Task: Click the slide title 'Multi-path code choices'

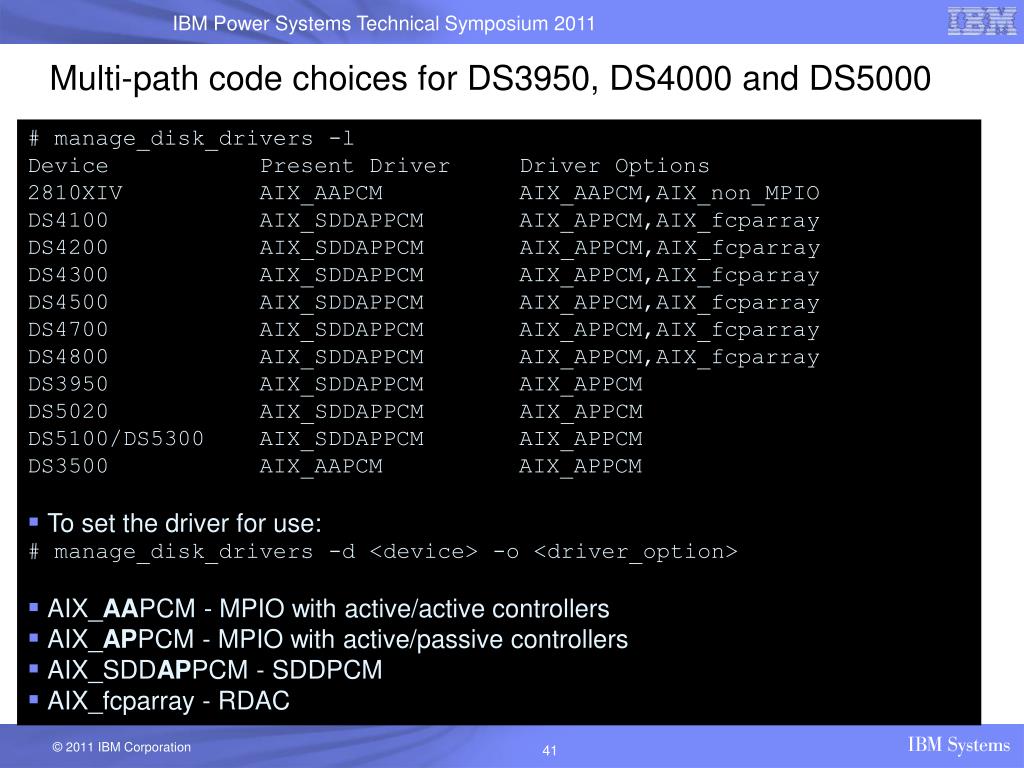Action: (490, 79)
